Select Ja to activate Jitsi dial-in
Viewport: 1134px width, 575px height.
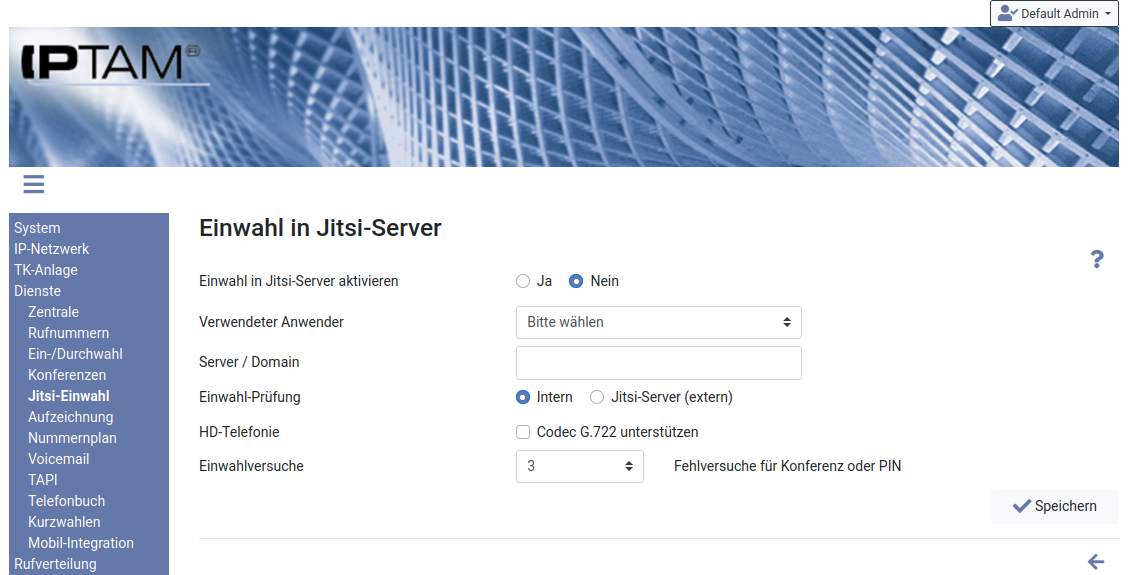pos(523,281)
